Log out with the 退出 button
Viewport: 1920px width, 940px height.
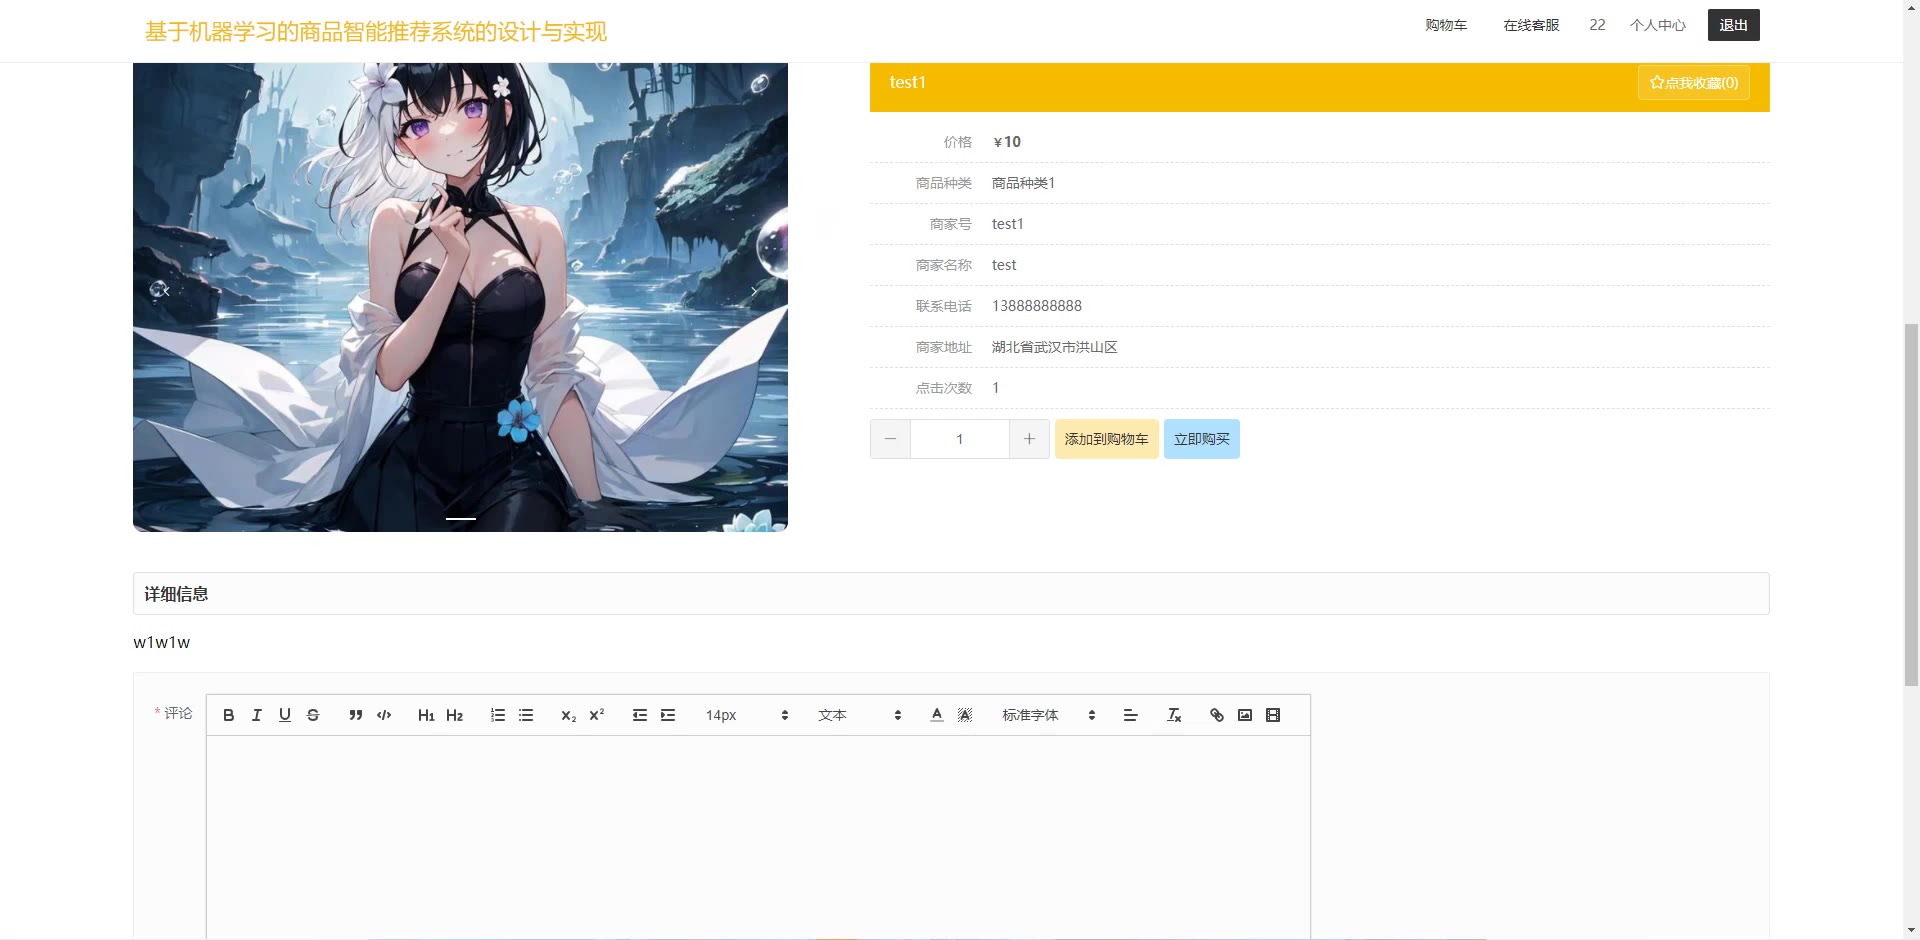tap(1734, 25)
